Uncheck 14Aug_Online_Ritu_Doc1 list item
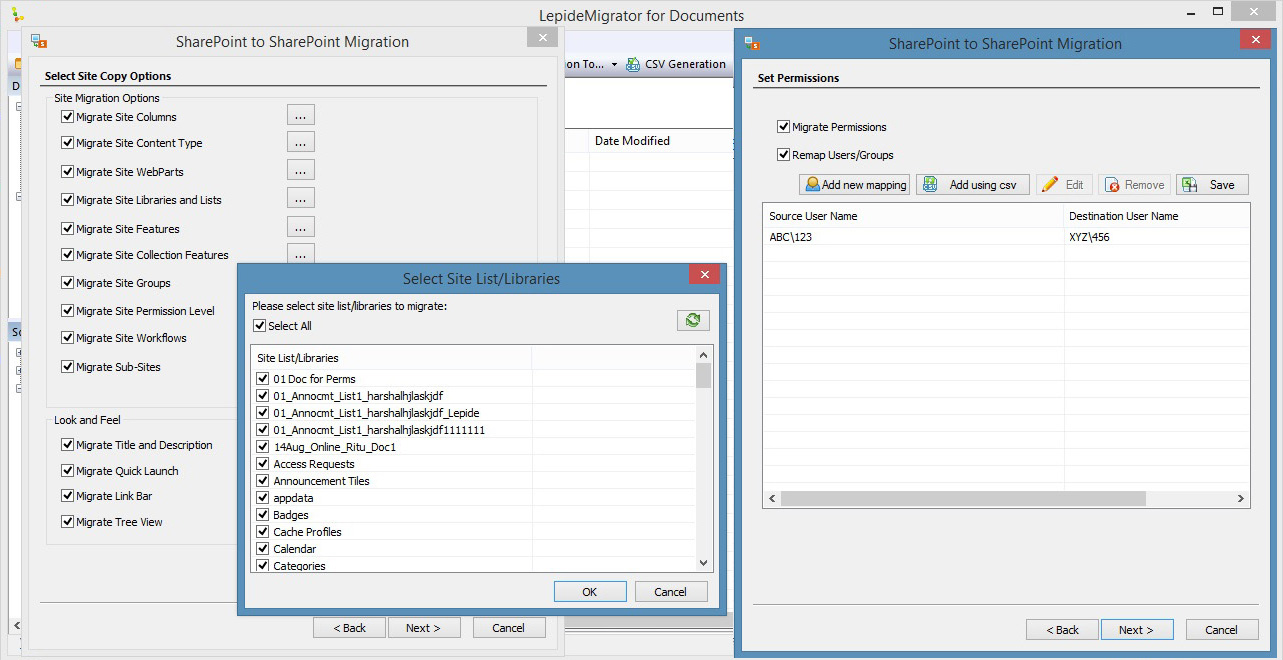This screenshot has width=1283, height=660. [264, 447]
